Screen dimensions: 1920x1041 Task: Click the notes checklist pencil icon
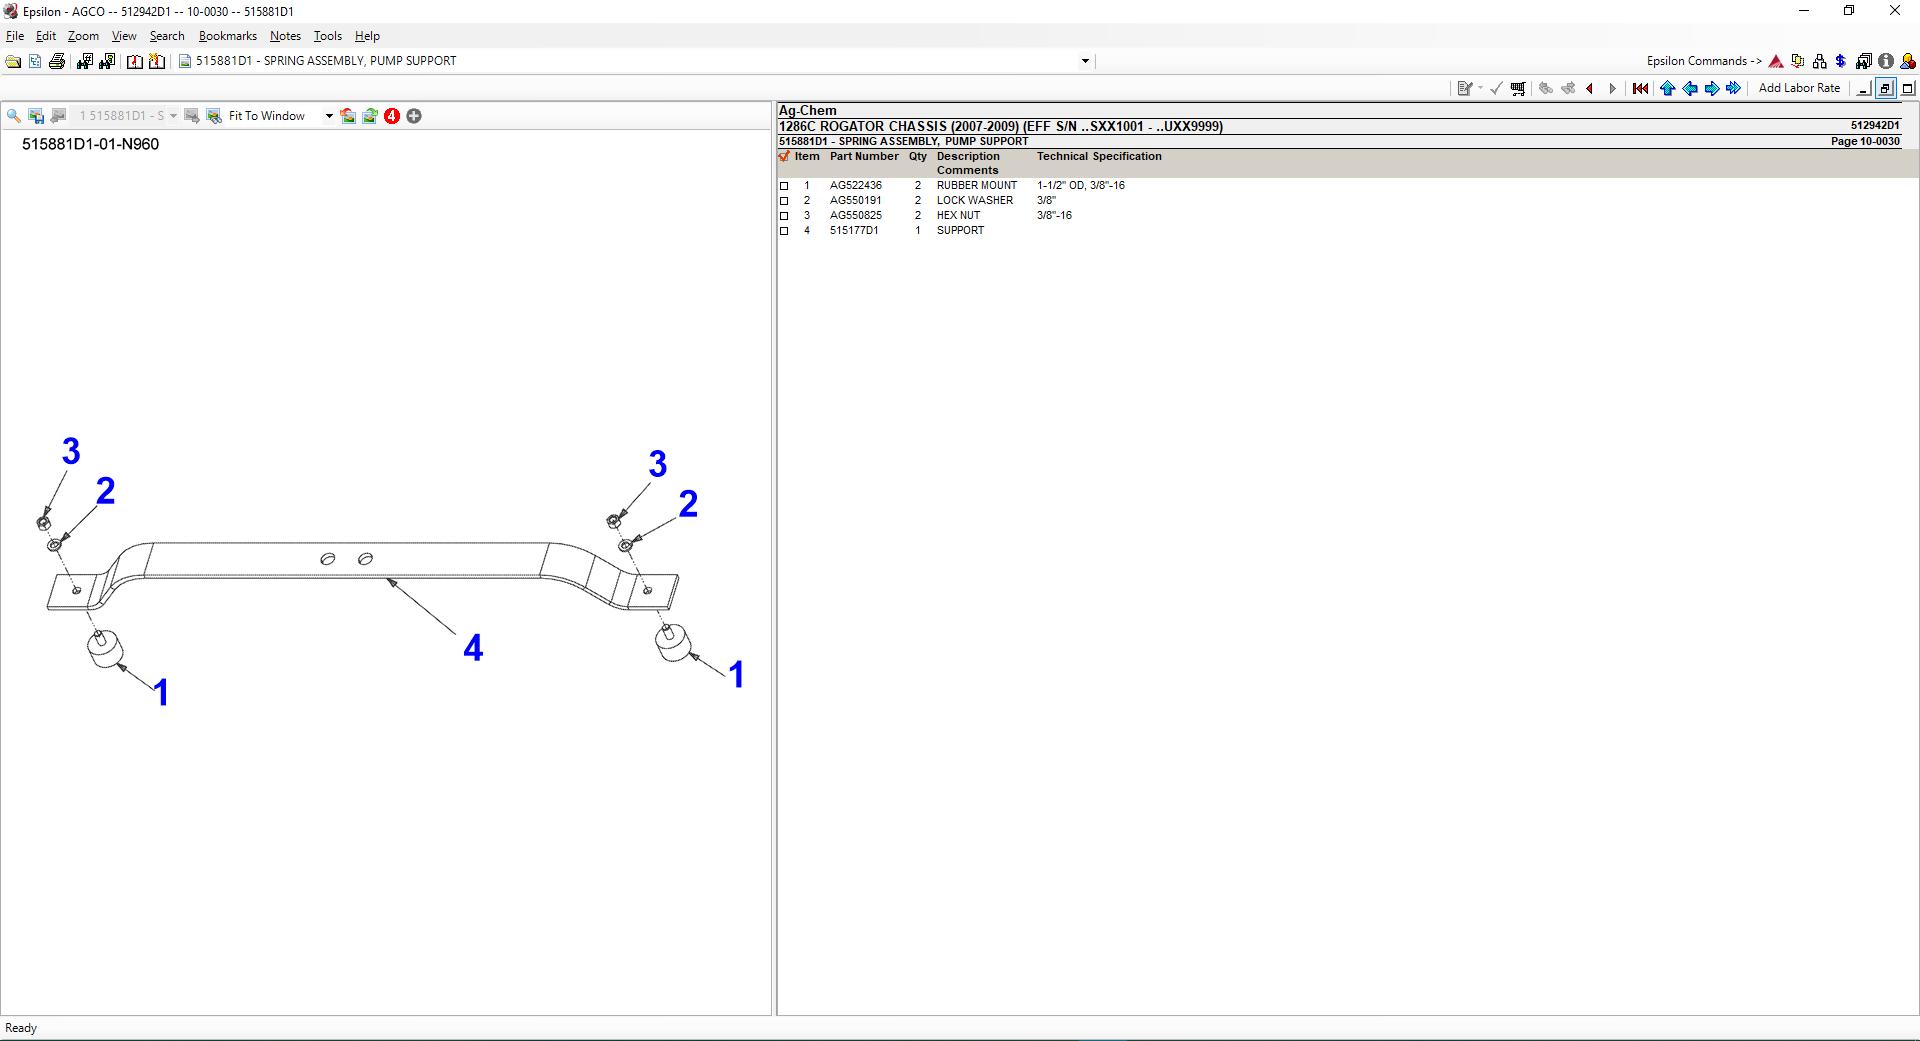coord(1465,88)
